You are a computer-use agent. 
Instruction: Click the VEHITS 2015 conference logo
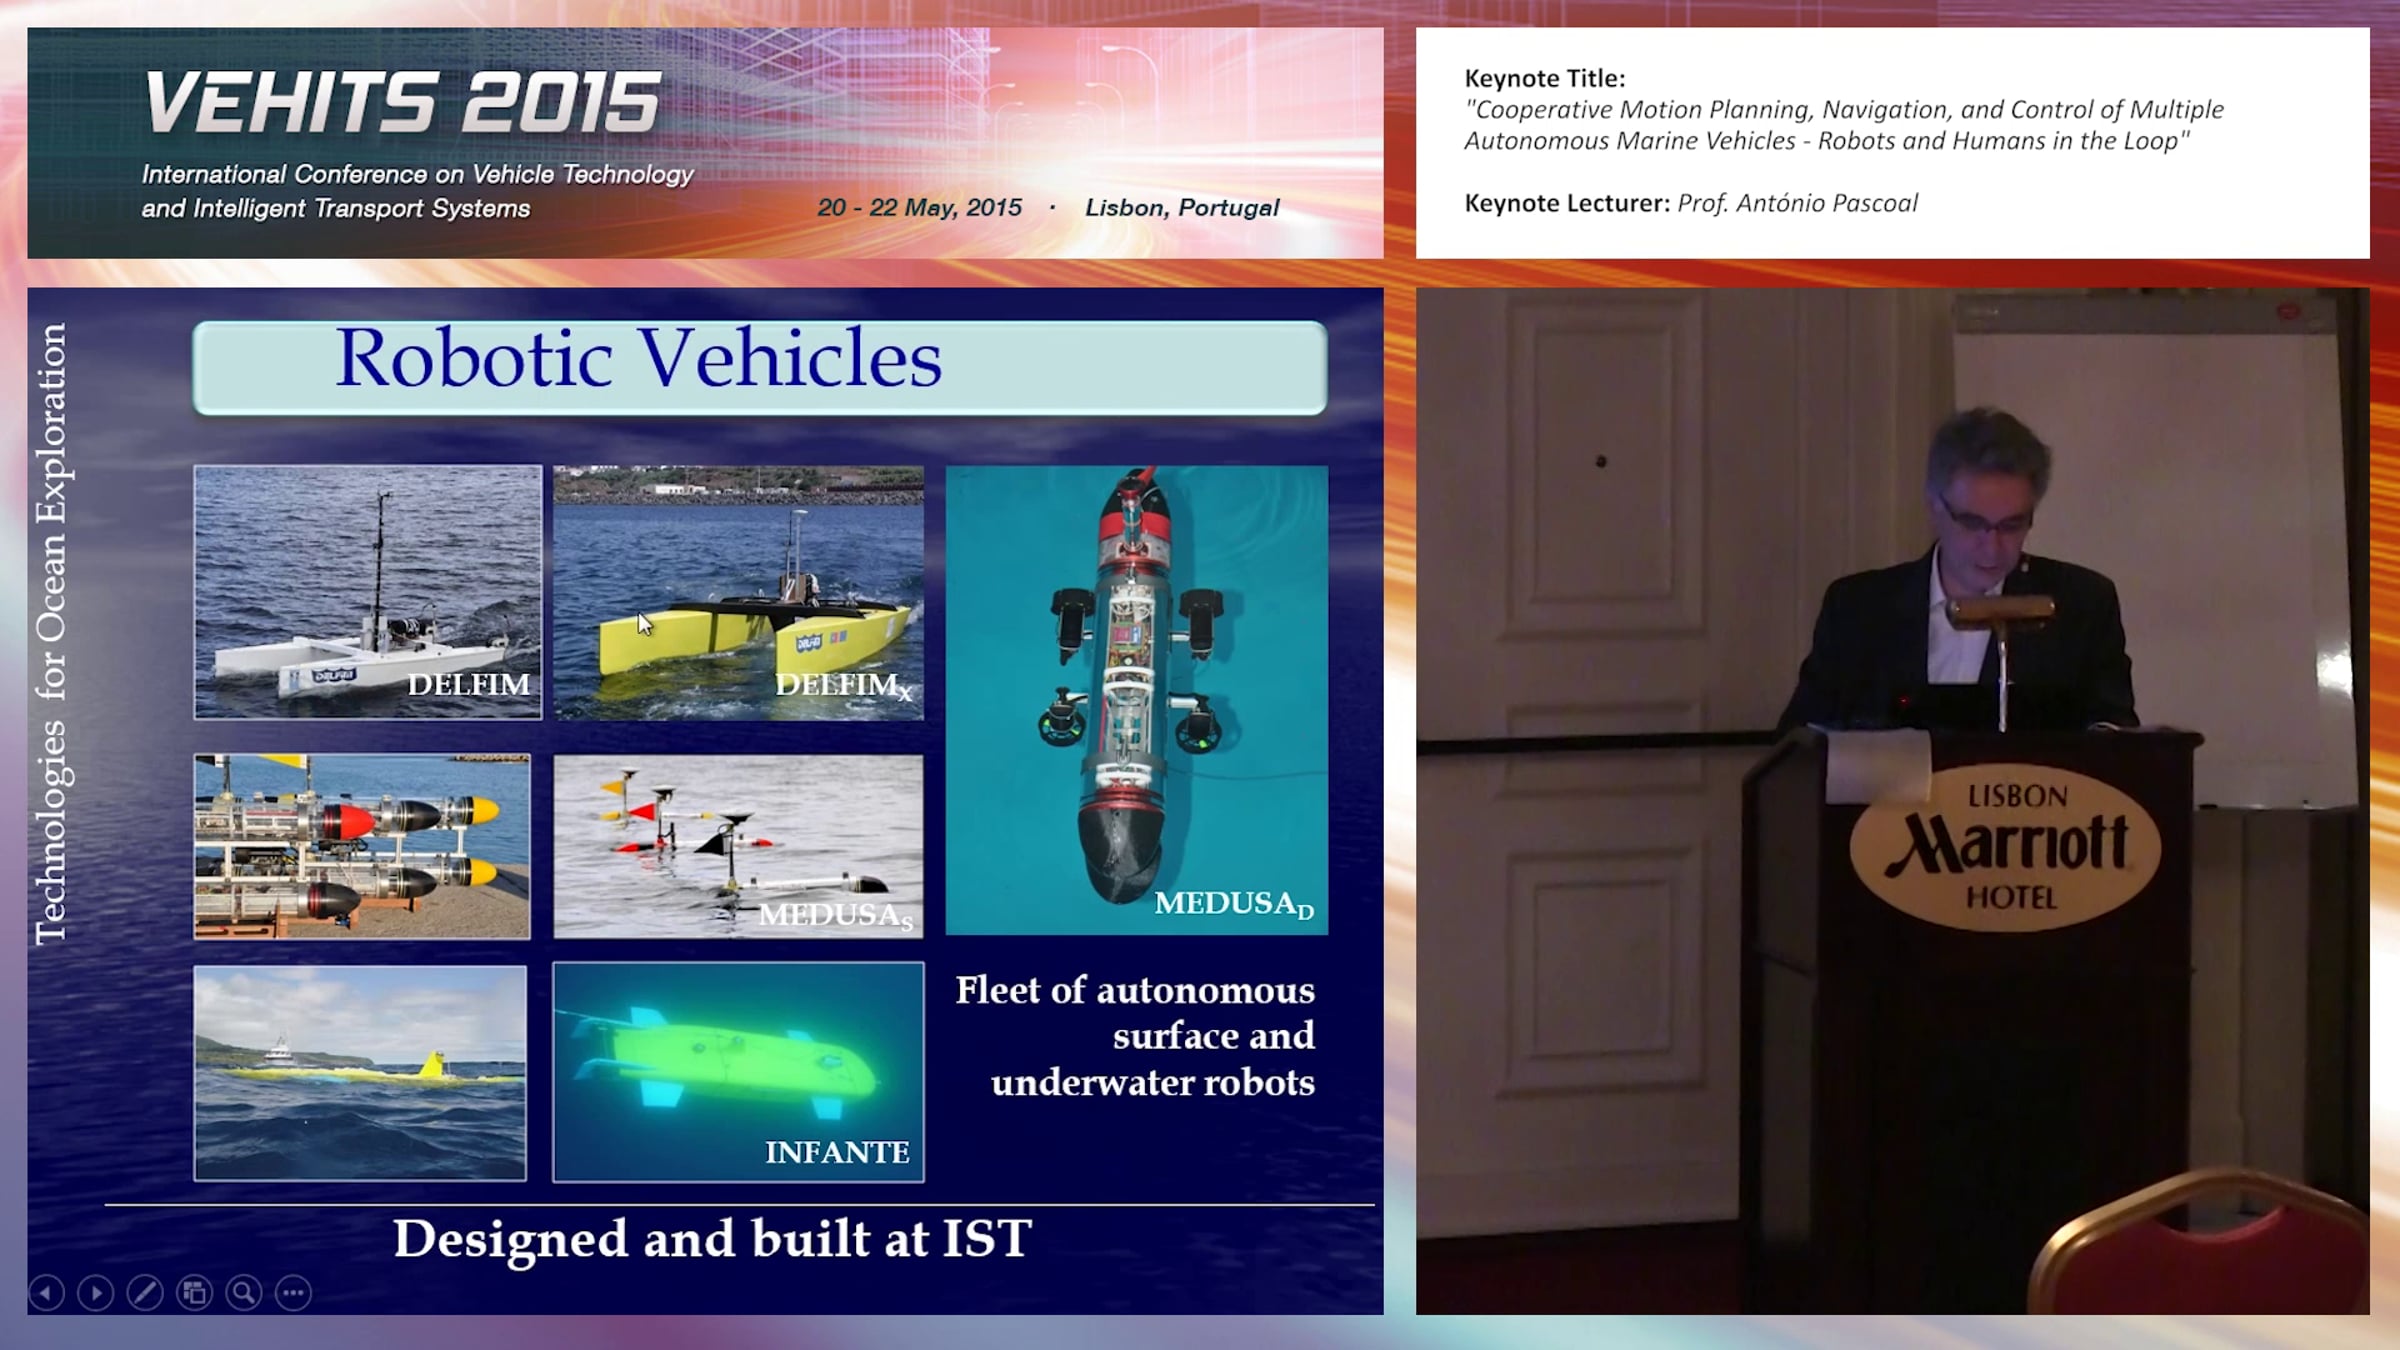(x=402, y=102)
